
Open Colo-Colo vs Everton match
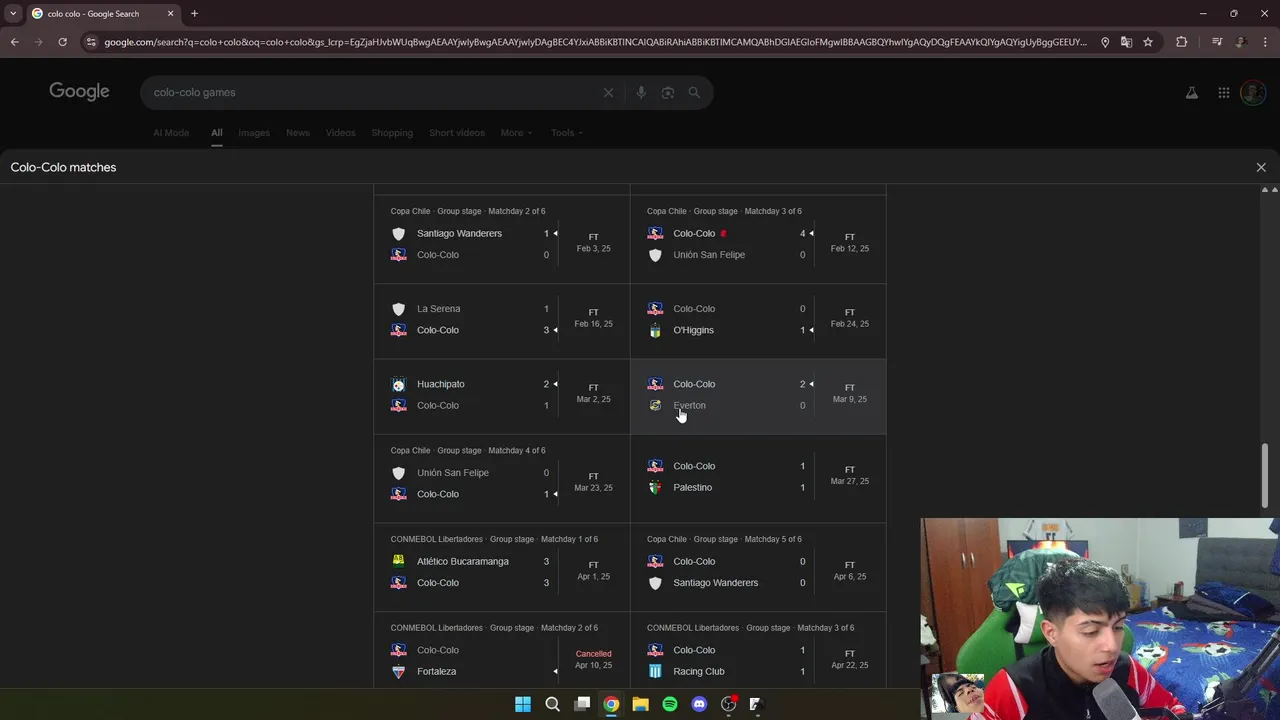click(758, 396)
